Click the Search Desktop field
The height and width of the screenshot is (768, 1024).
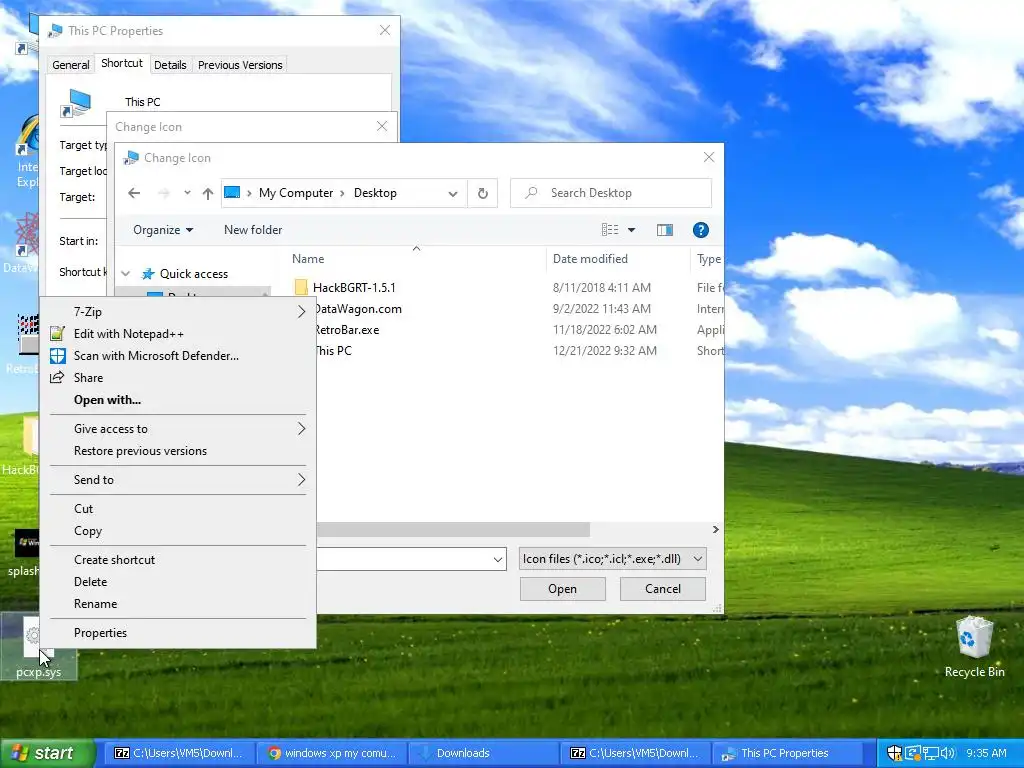tap(611, 193)
